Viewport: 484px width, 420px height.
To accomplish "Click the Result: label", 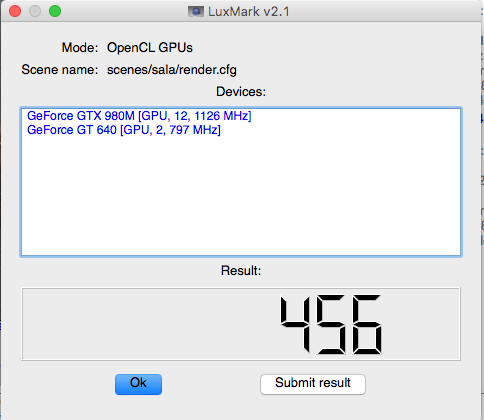I will pyautogui.click(x=241, y=271).
